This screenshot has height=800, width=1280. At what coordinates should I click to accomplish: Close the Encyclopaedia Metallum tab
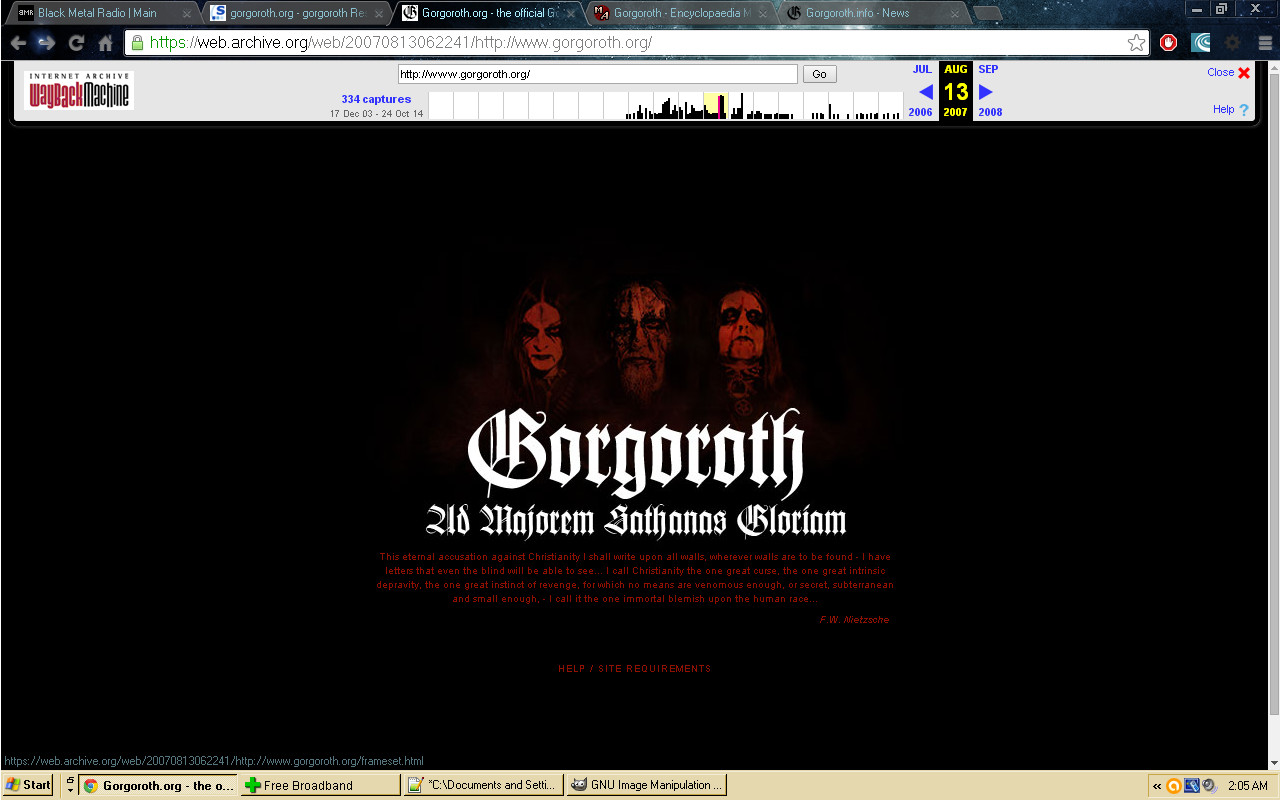point(762,14)
